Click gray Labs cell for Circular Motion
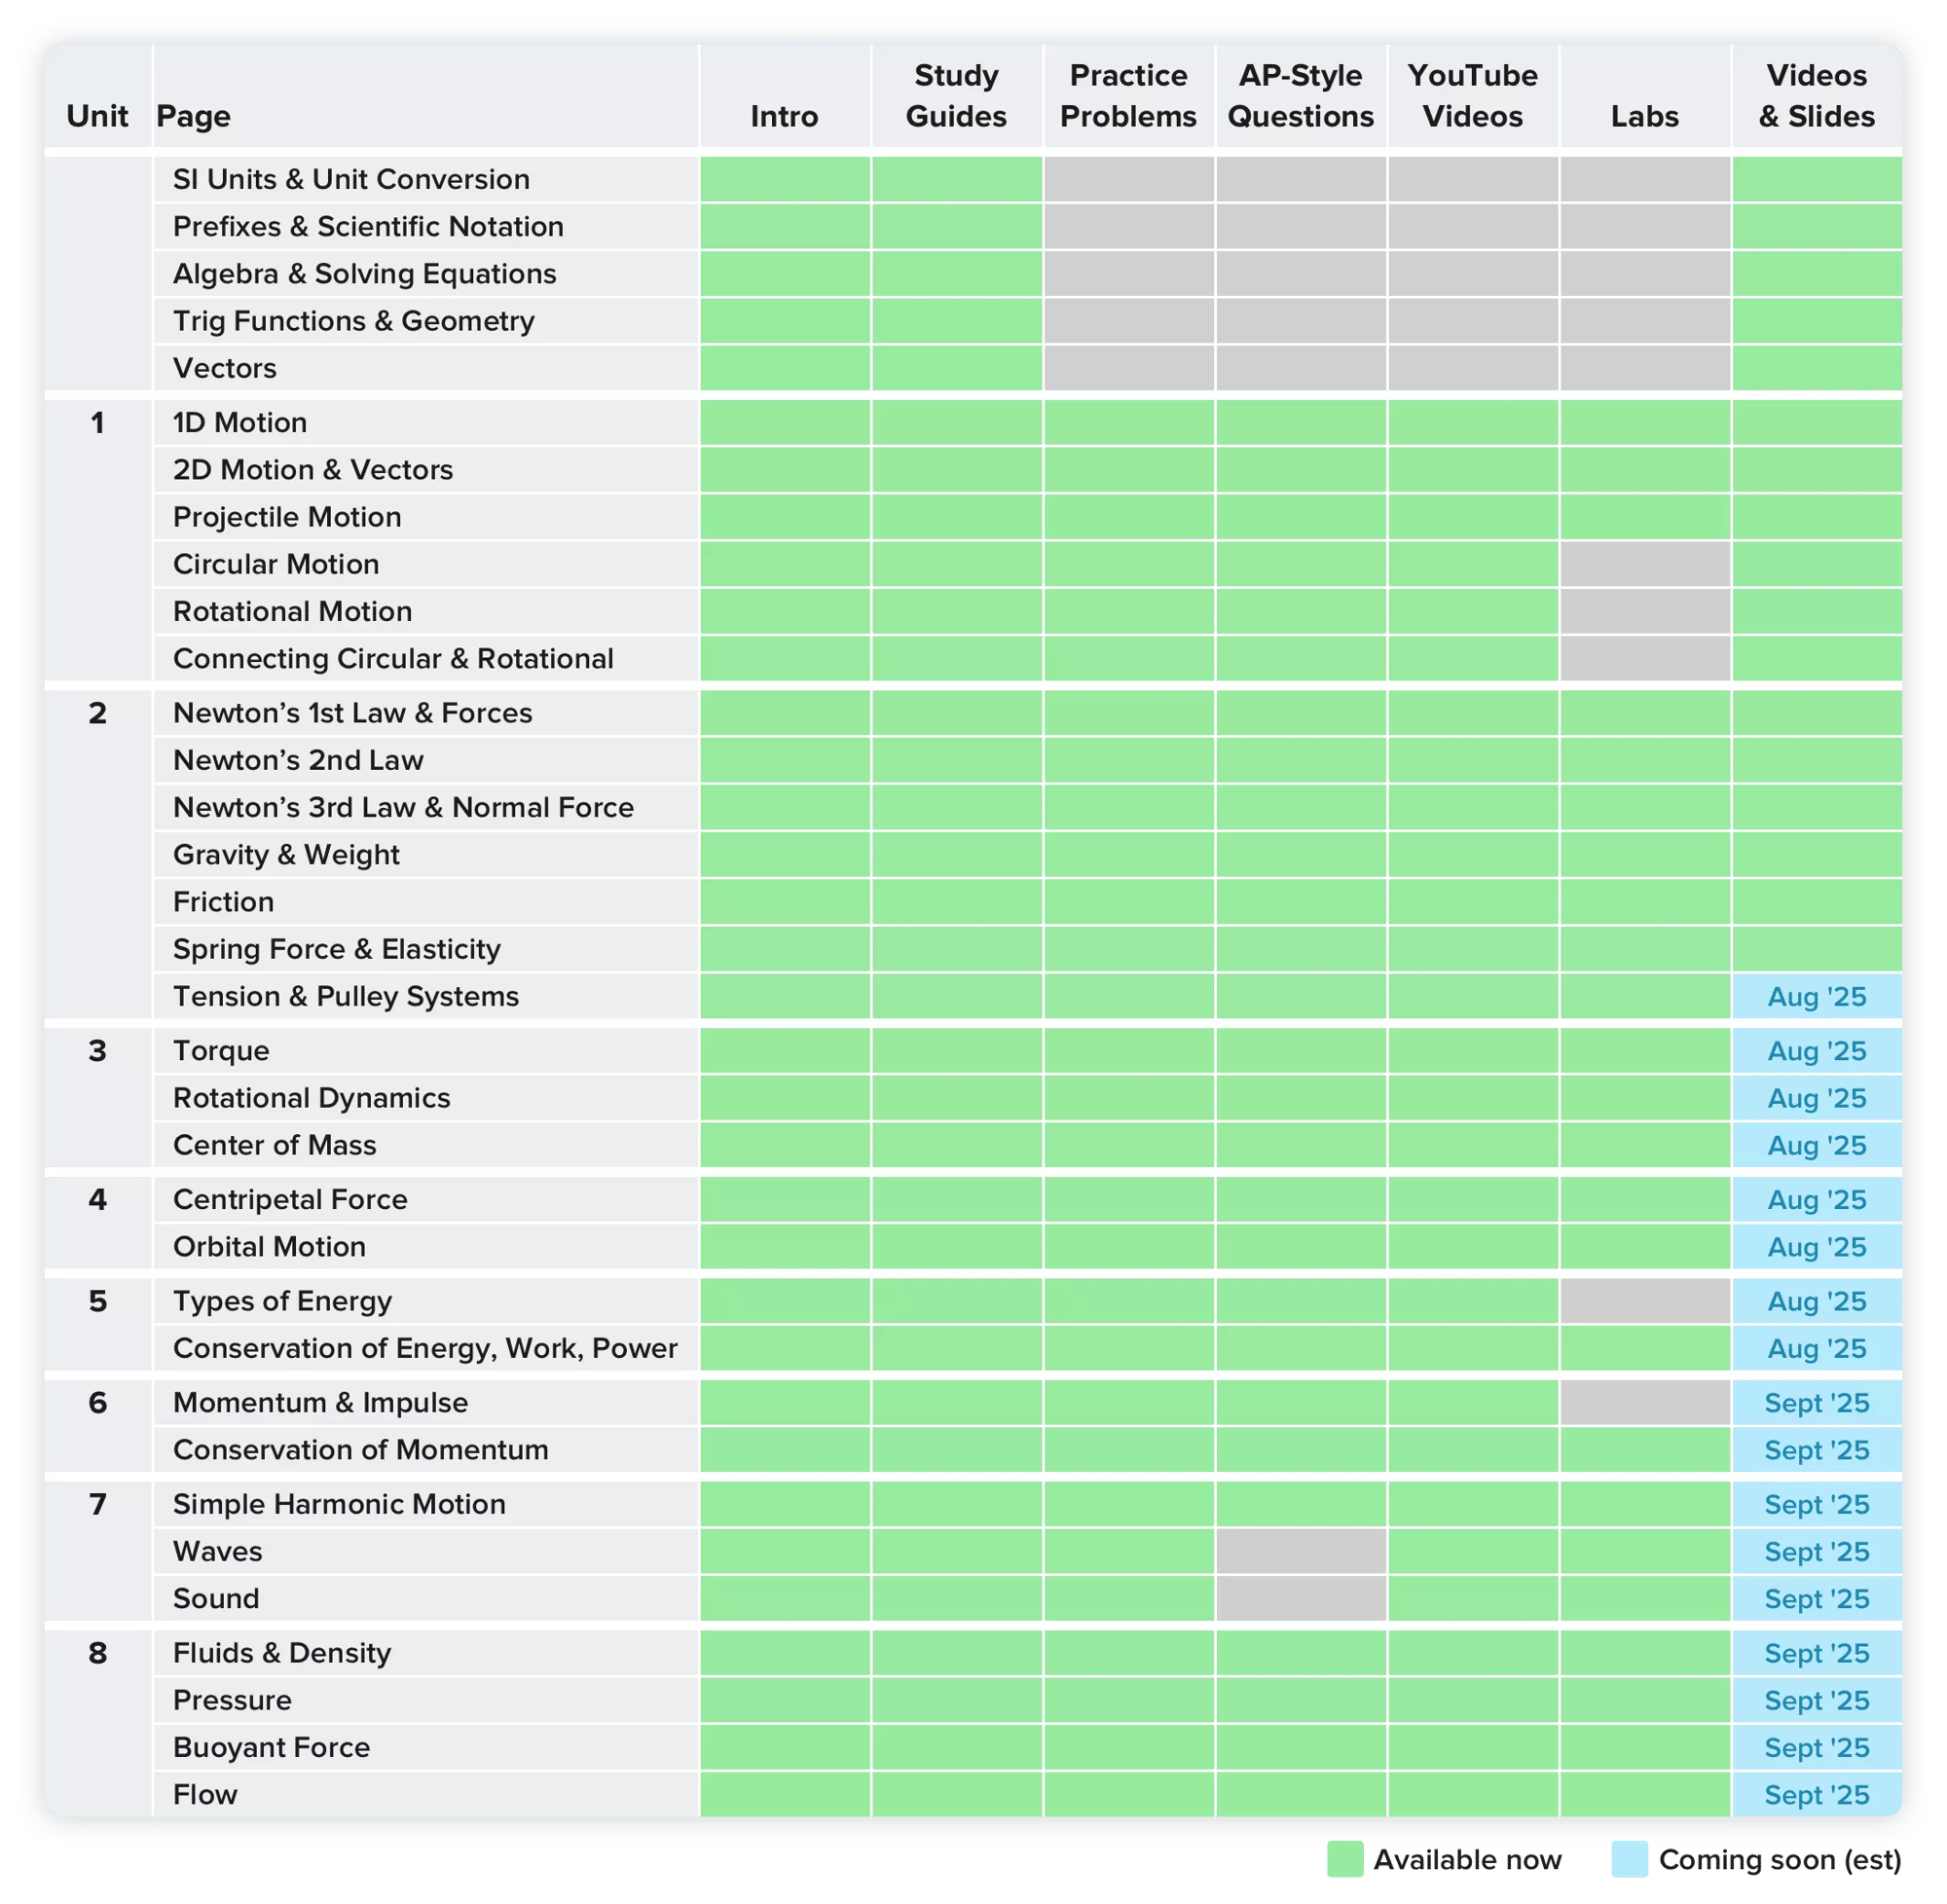The image size is (1947, 1904). 1644,564
